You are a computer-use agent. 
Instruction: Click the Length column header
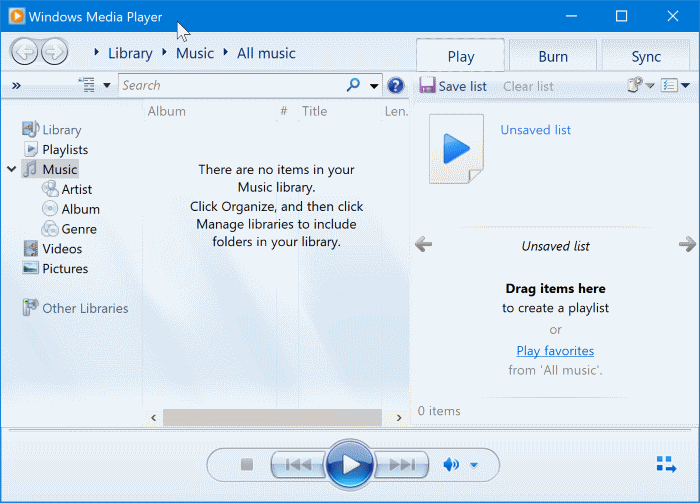(396, 111)
